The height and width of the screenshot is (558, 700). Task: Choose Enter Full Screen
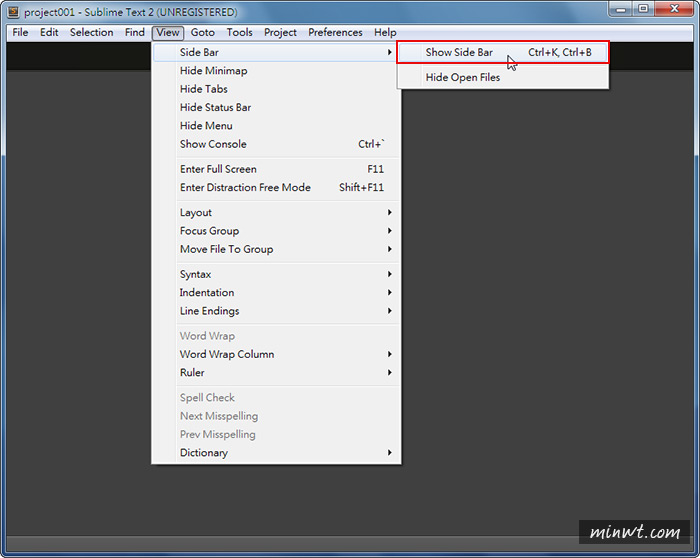pos(275,169)
